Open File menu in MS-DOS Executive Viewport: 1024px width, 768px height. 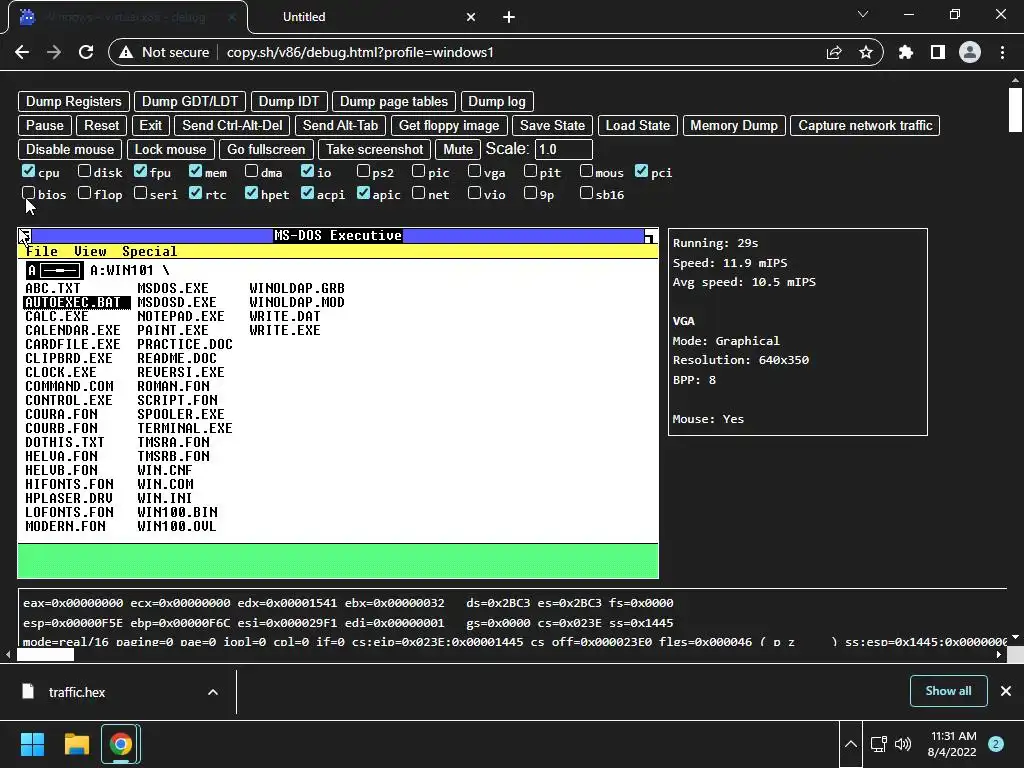tap(41, 251)
